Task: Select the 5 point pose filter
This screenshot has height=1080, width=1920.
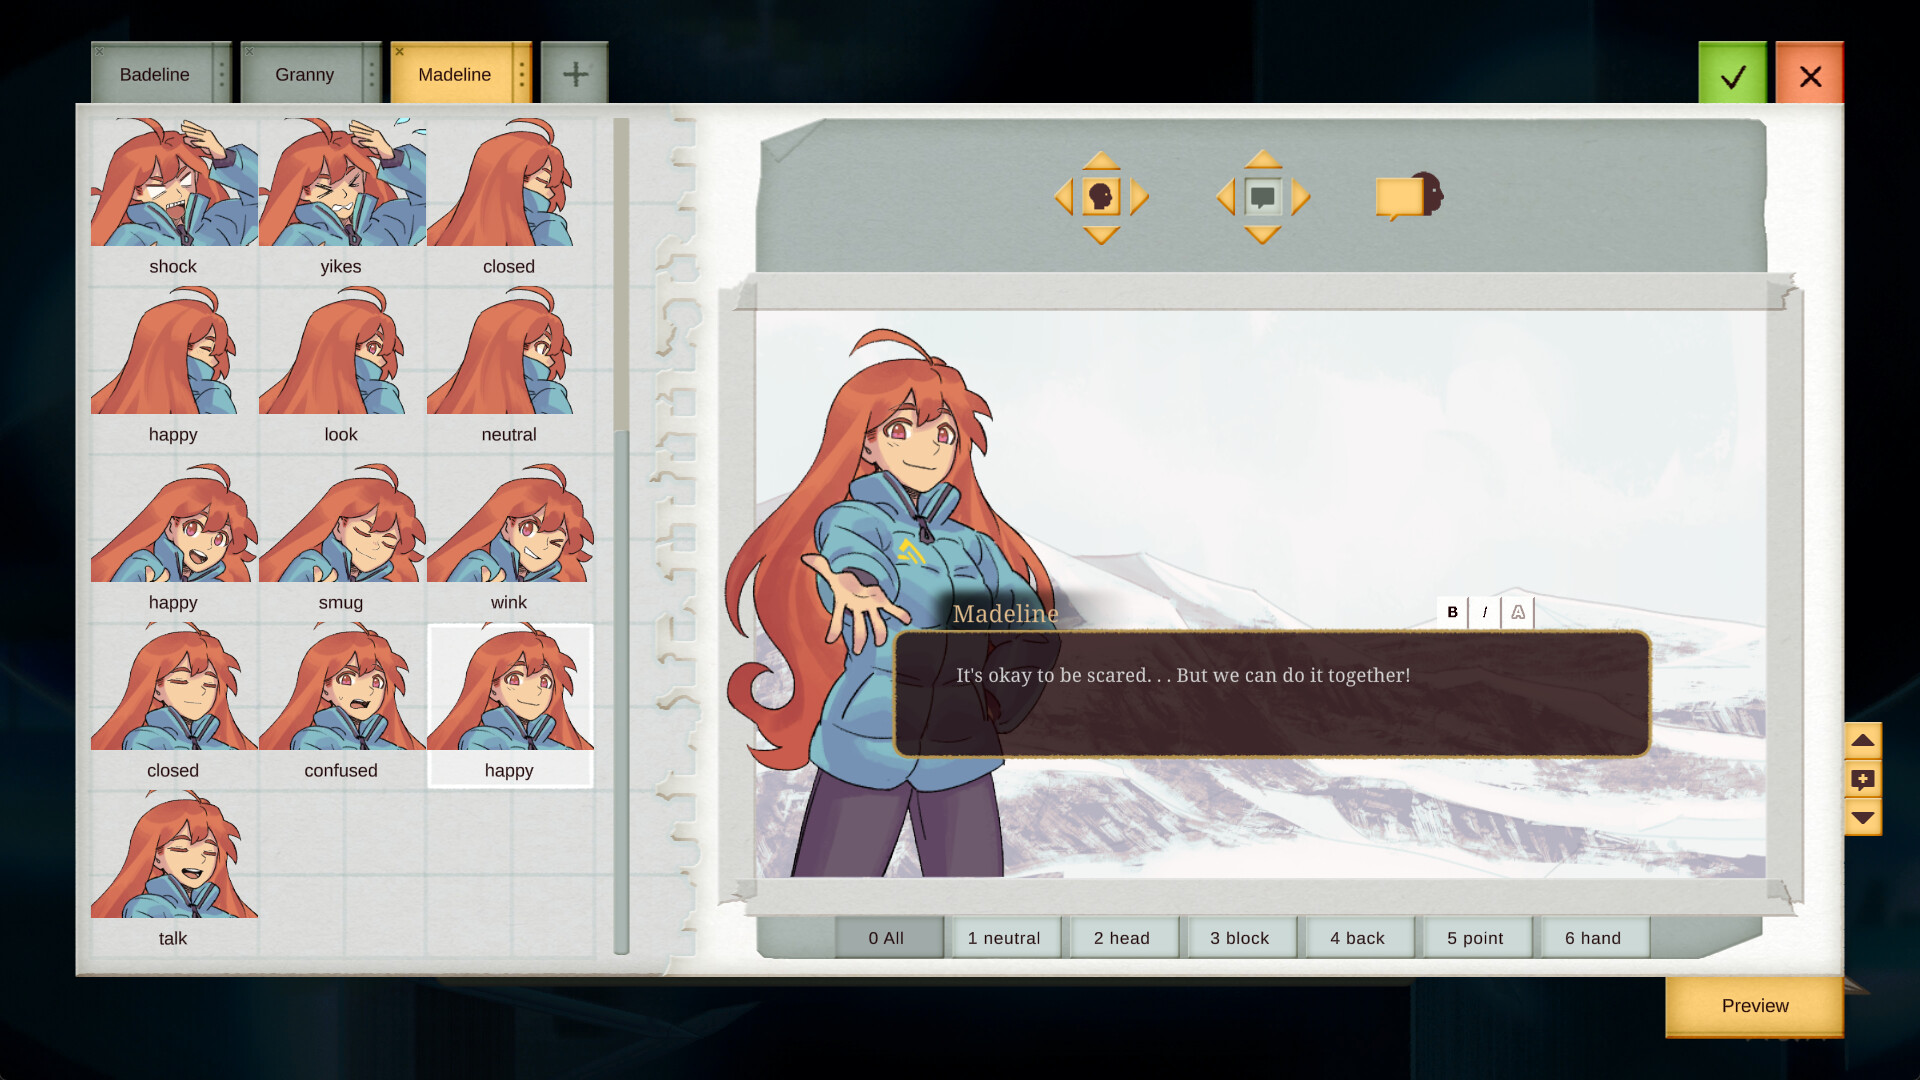Action: point(1475,938)
